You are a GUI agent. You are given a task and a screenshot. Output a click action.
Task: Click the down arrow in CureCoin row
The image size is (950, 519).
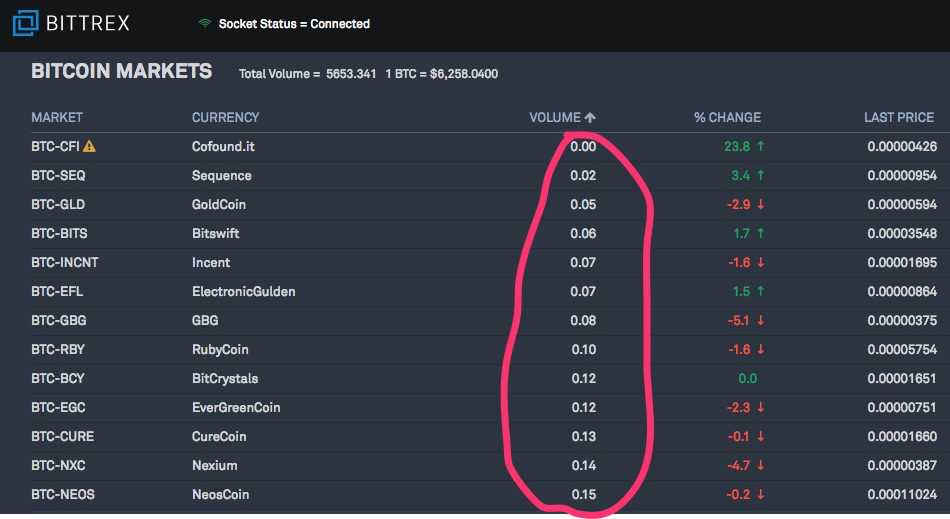tap(760, 437)
